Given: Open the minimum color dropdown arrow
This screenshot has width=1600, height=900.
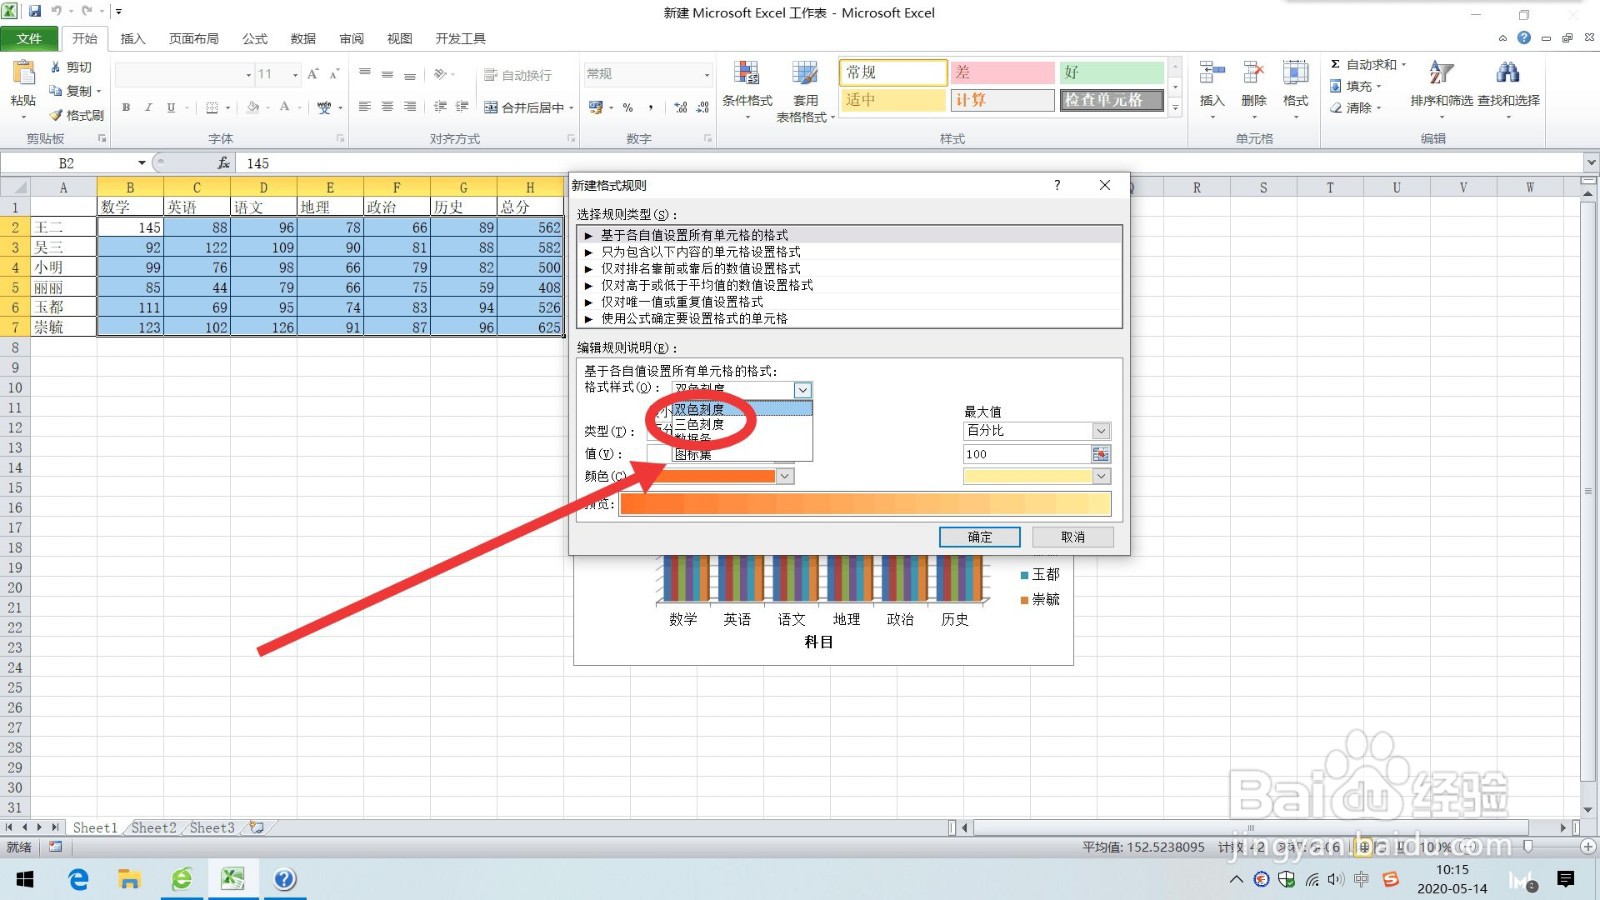Looking at the screenshot, I should 785,477.
